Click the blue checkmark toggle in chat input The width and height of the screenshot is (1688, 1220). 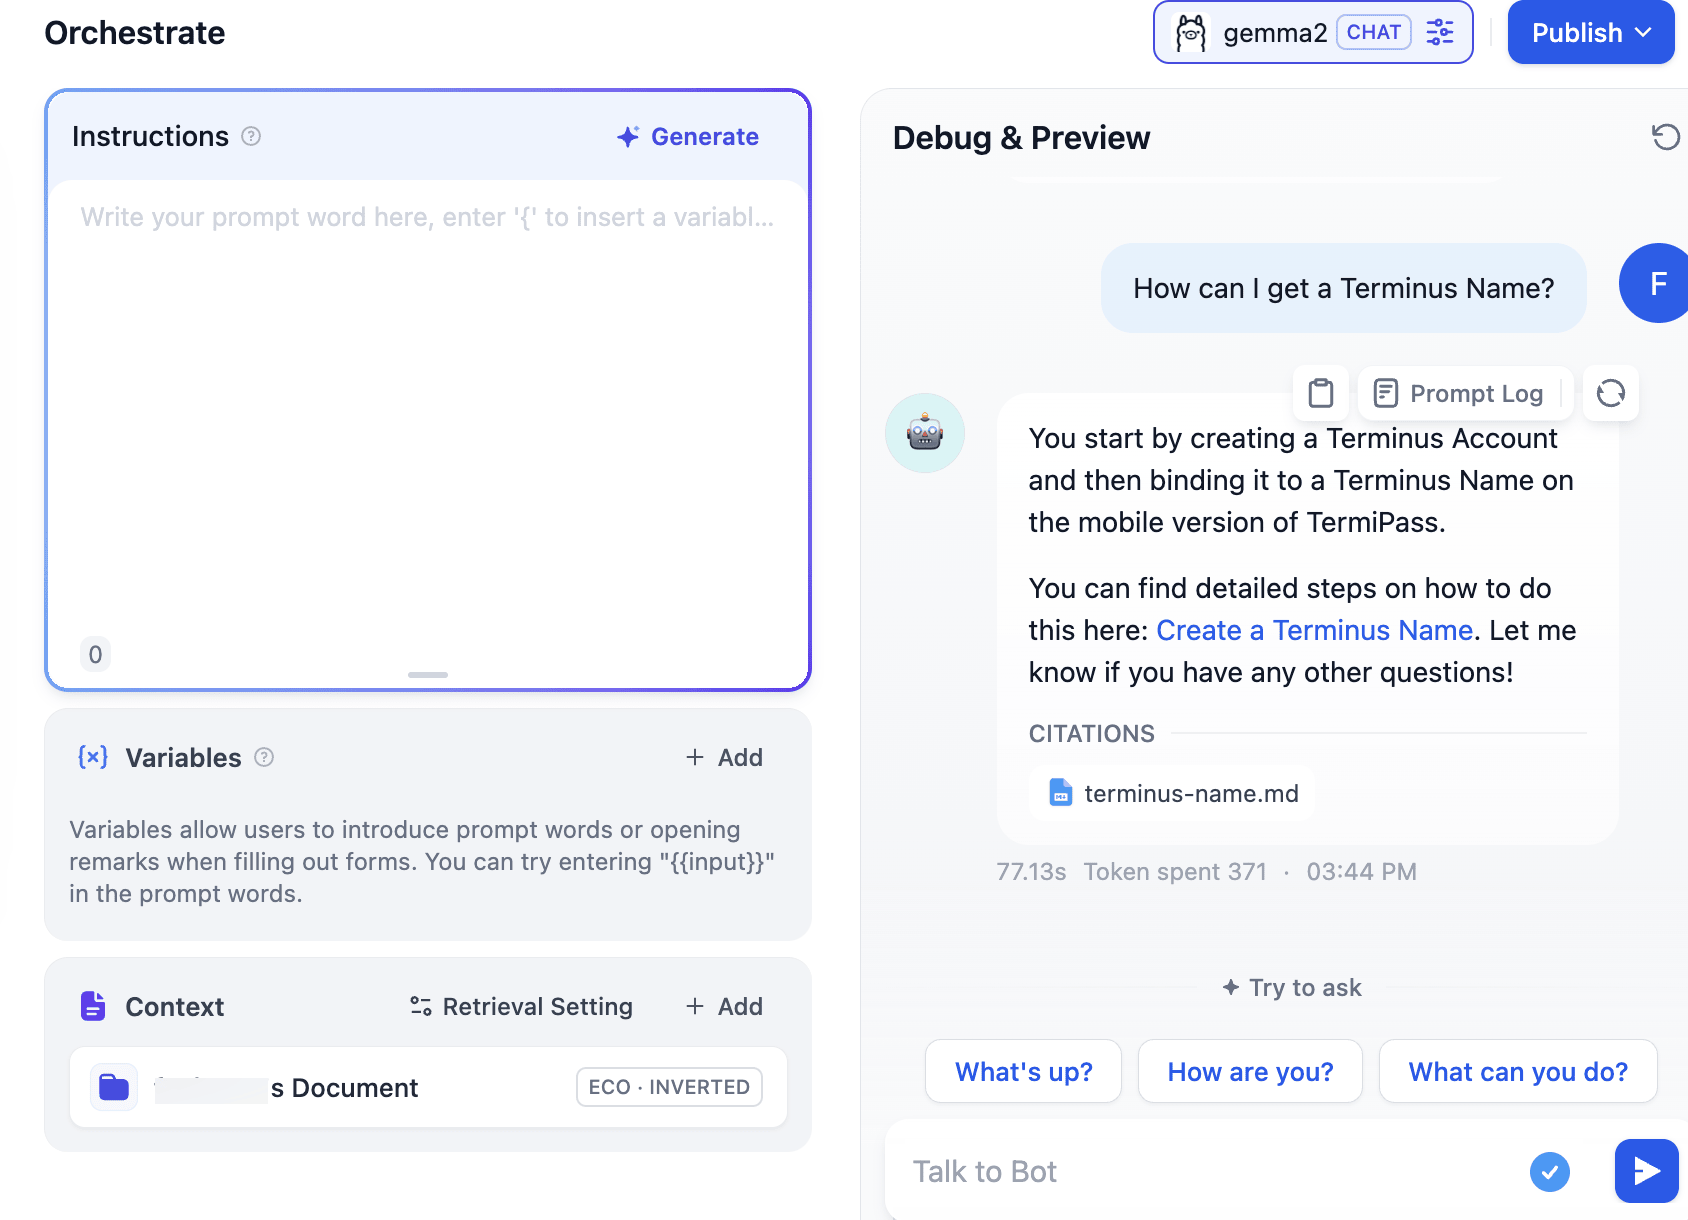(x=1549, y=1171)
